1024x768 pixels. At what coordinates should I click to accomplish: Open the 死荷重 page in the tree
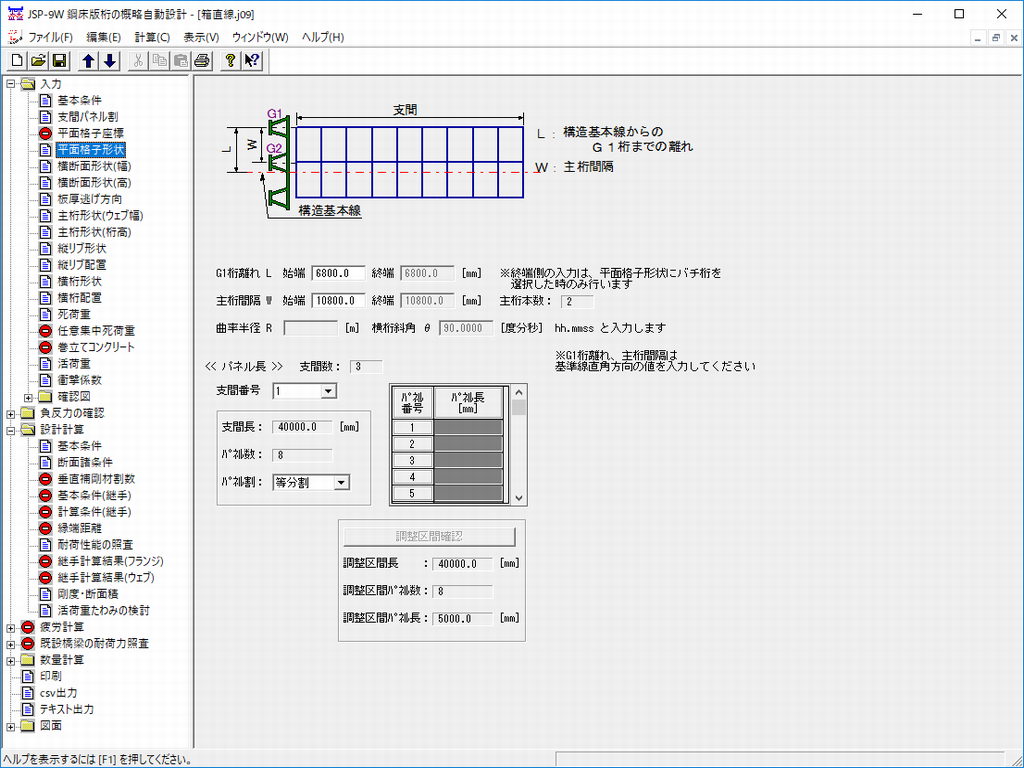[x=75, y=314]
